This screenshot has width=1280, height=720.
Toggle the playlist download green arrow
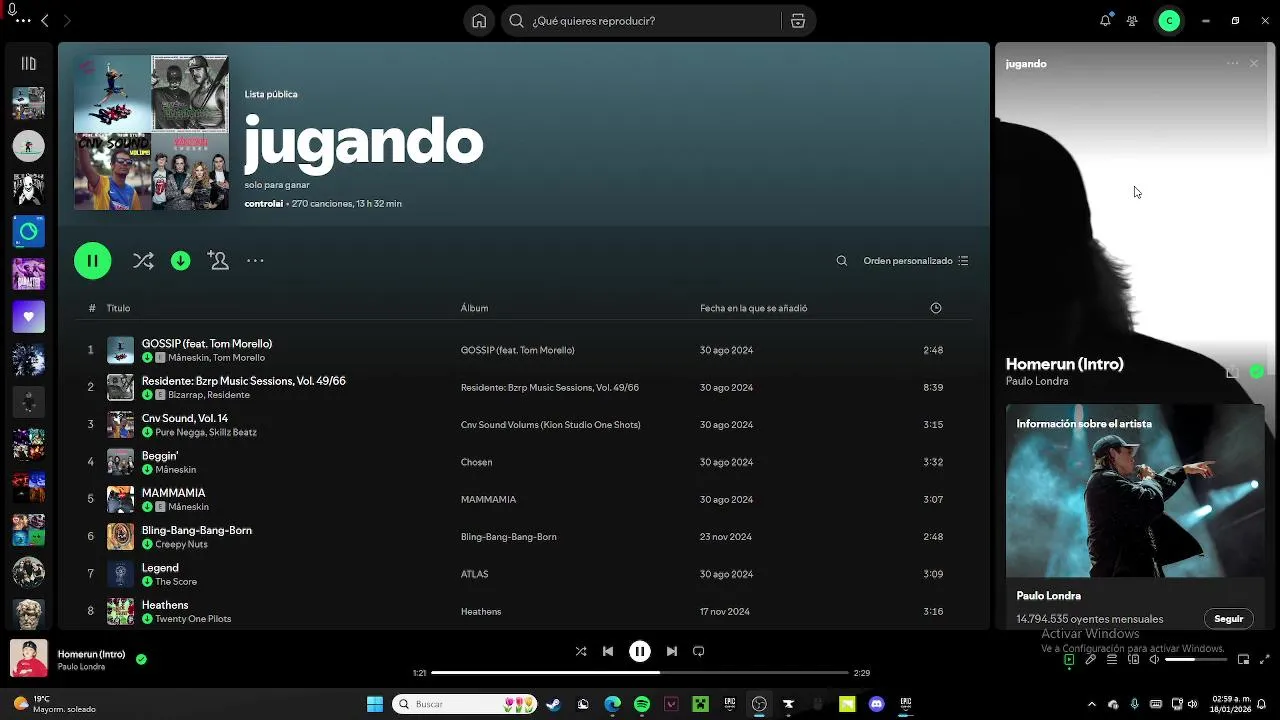181,261
